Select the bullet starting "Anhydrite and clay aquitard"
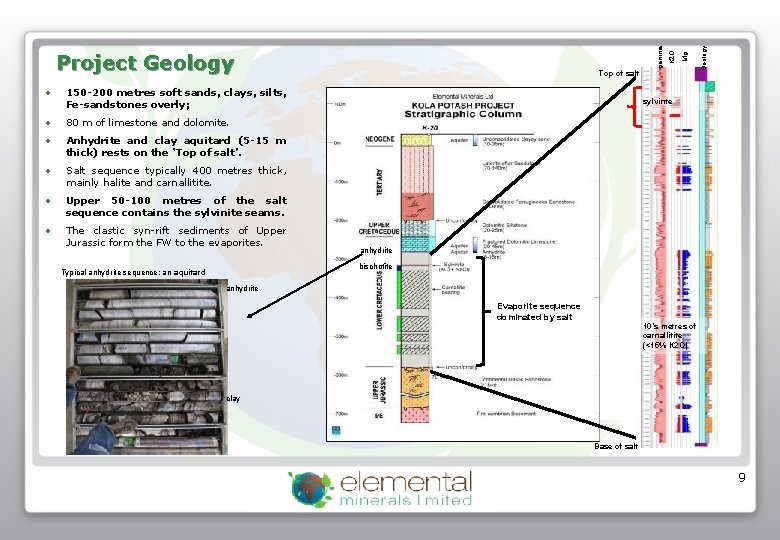 176,146
